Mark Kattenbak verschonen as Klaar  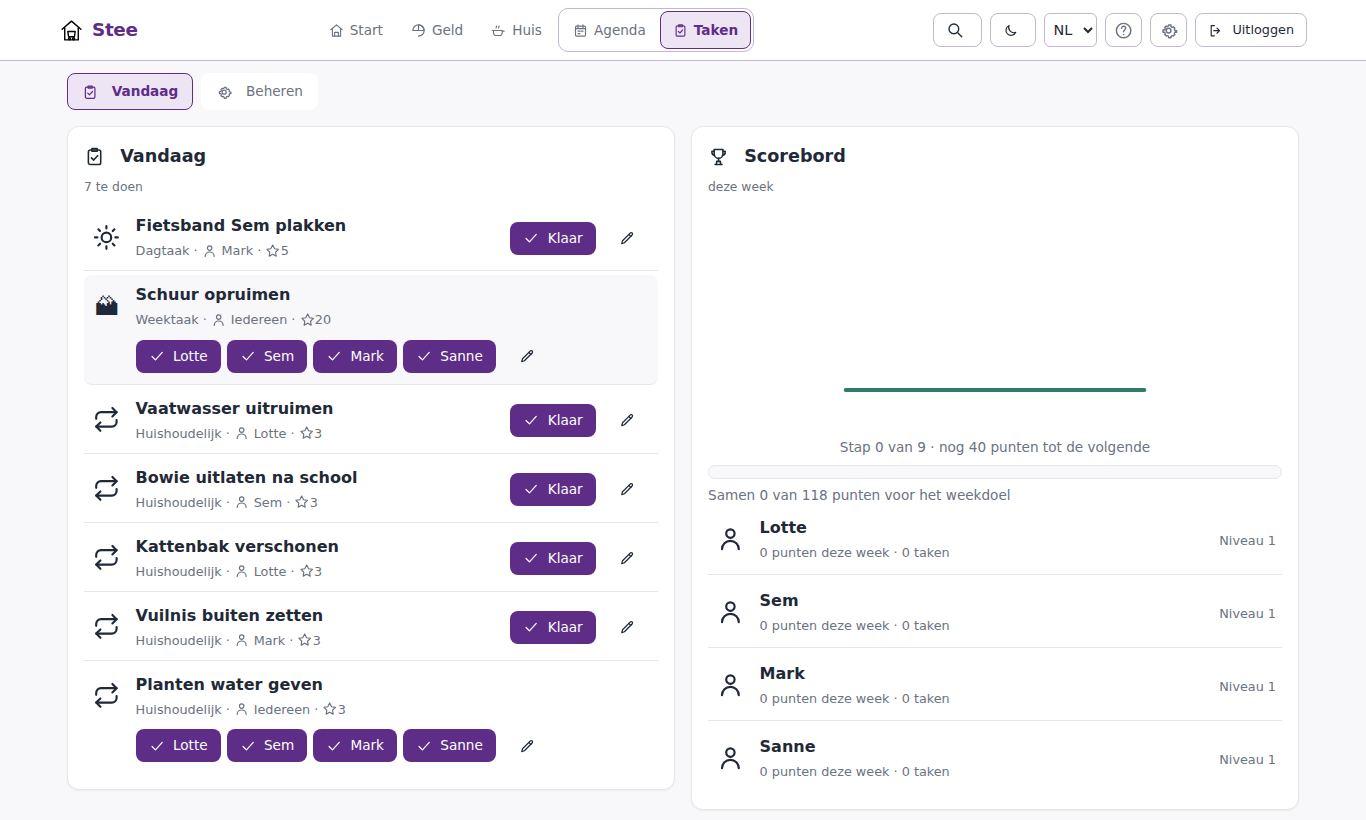(553, 558)
